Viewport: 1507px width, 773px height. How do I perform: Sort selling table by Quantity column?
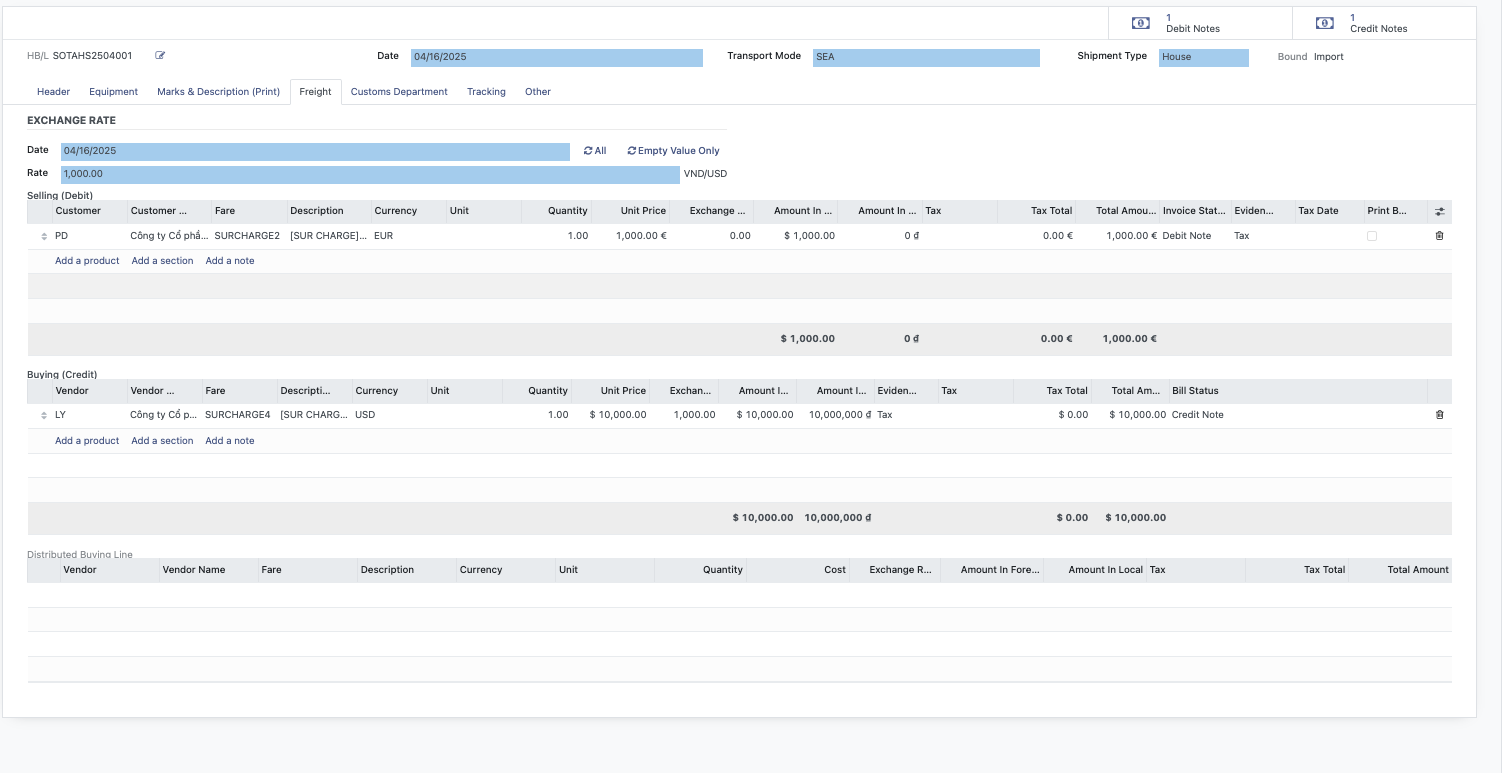click(x=567, y=211)
